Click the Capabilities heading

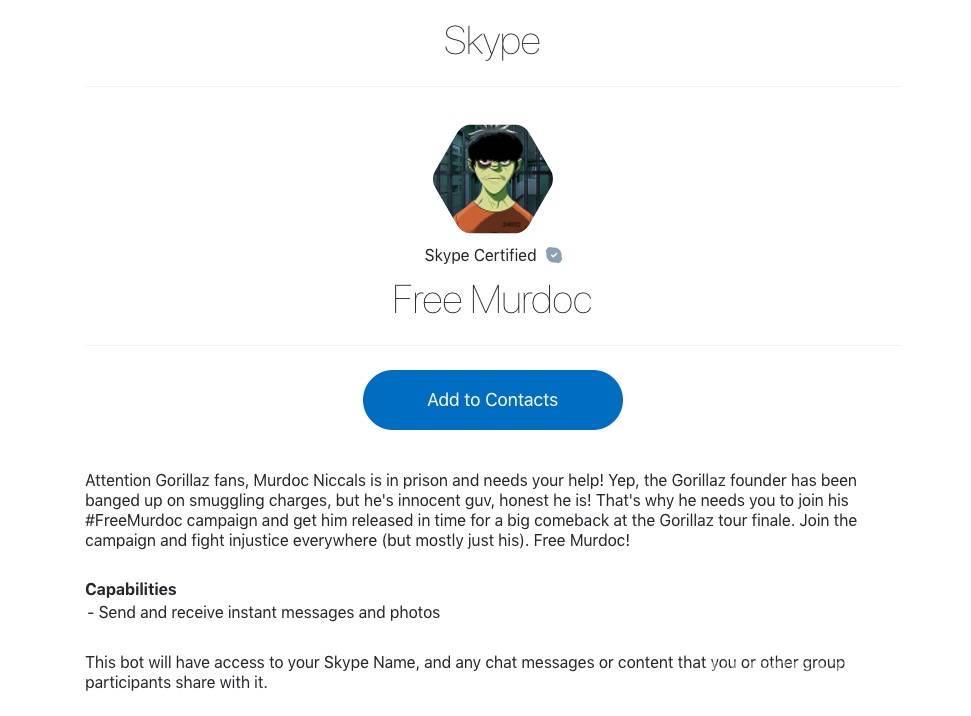point(131,589)
